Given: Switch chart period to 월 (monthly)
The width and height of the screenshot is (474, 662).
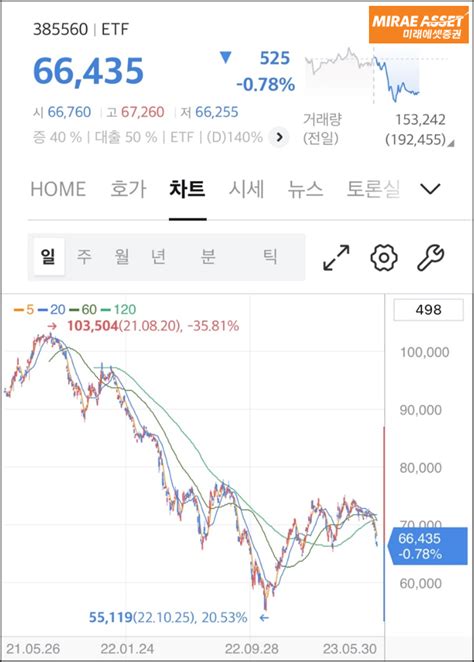Looking at the screenshot, I should coord(122,257).
